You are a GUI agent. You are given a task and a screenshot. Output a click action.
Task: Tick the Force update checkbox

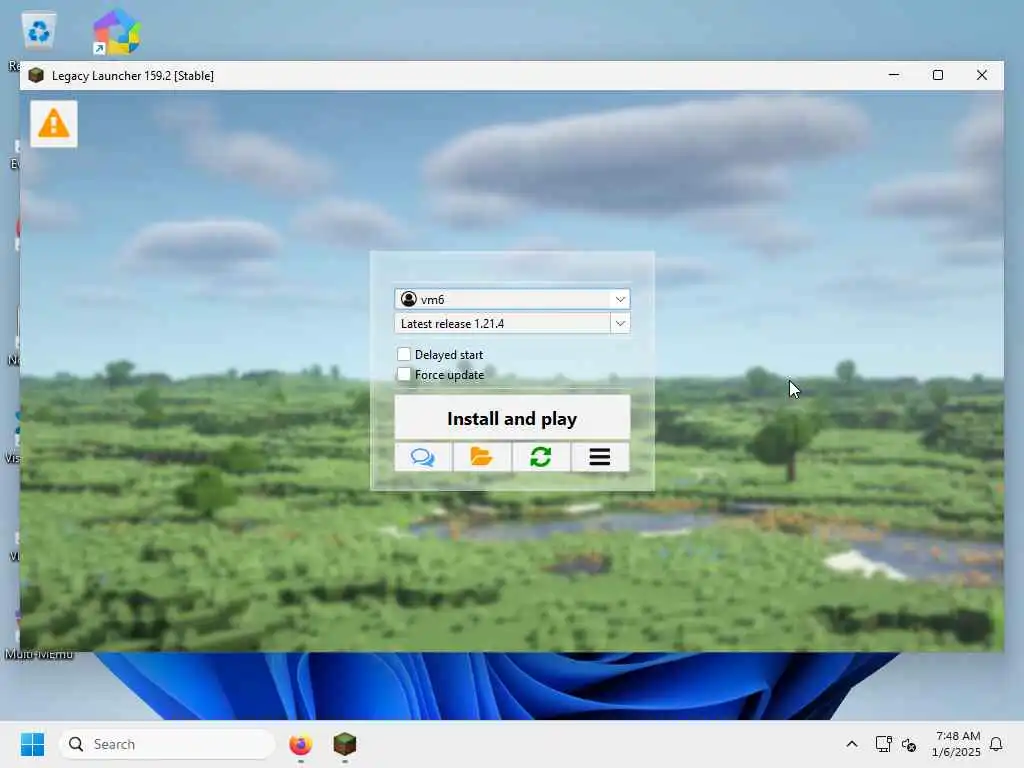404,374
